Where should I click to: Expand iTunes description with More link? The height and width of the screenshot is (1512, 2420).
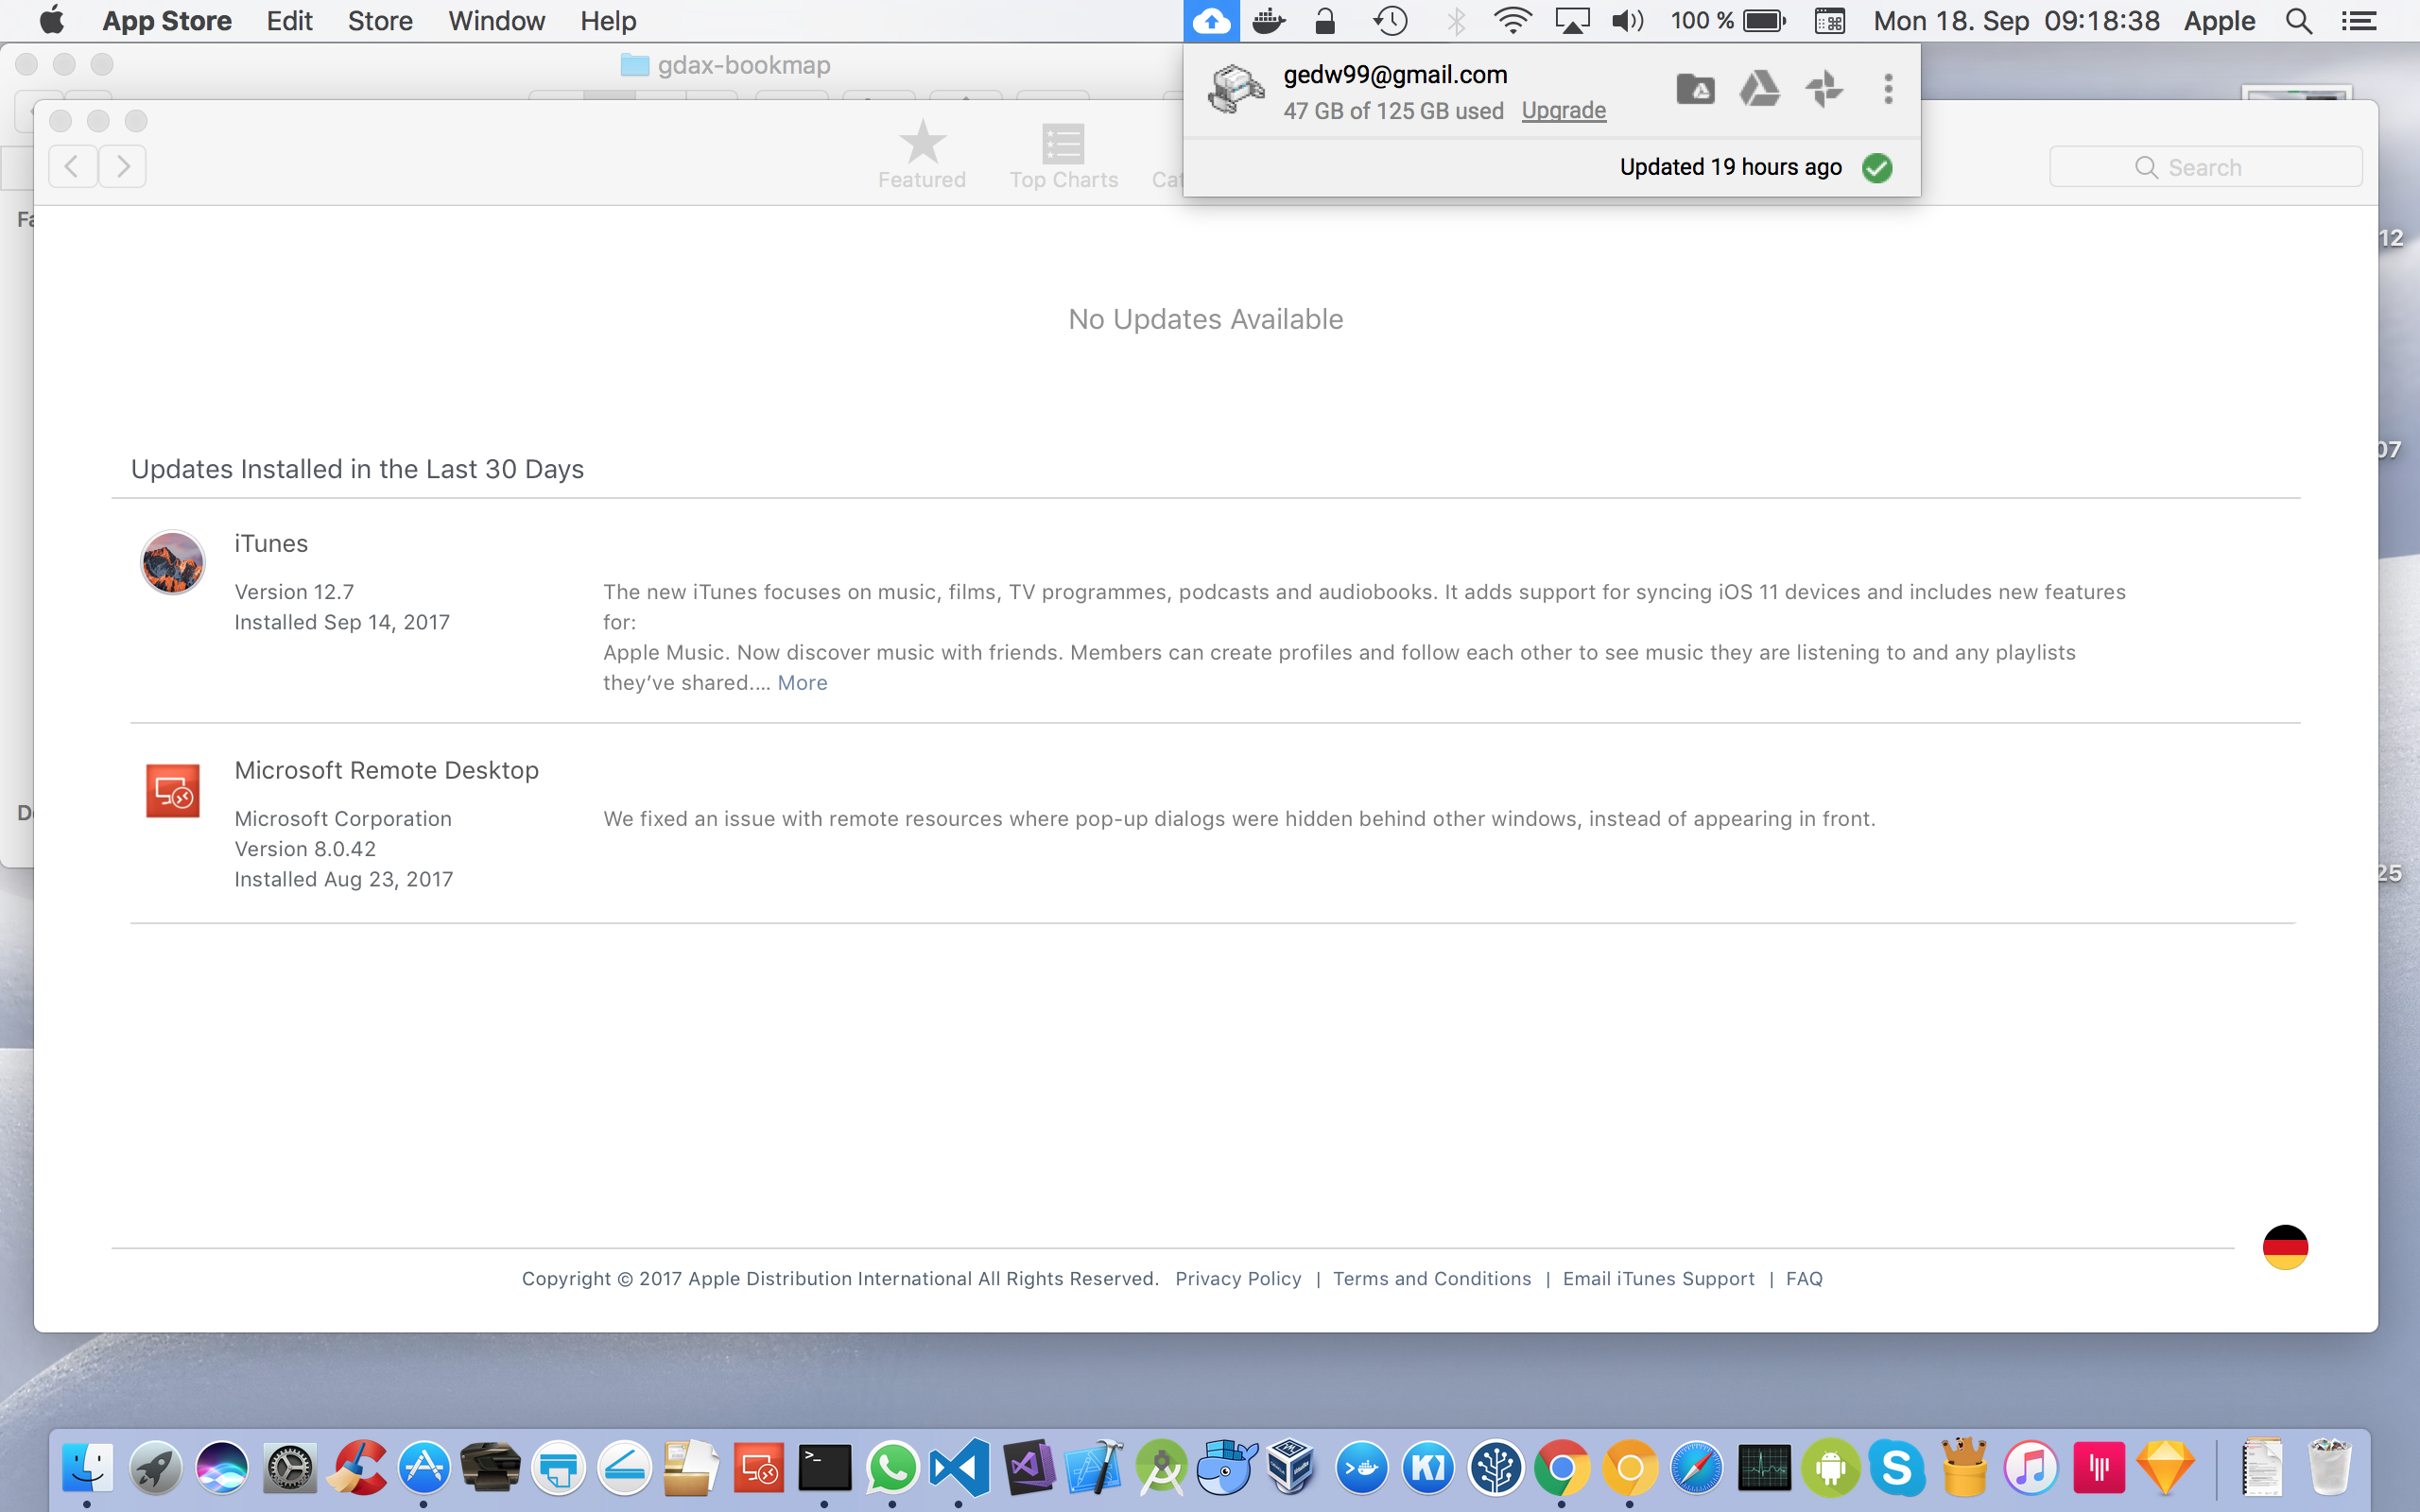pyautogui.click(x=802, y=683)
